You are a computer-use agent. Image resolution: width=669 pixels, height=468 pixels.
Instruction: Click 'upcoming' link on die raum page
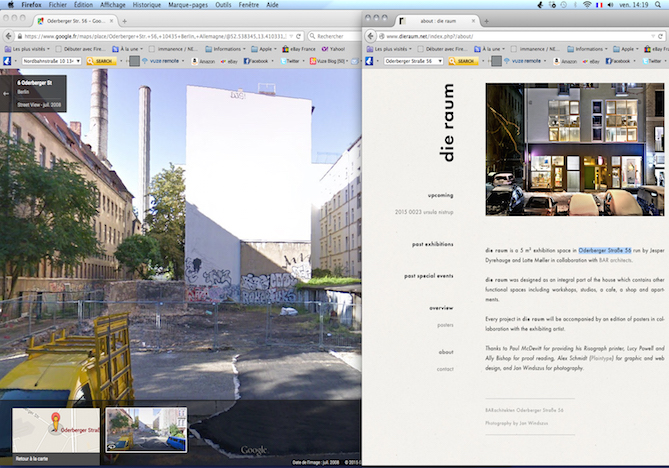click(440, 195)
